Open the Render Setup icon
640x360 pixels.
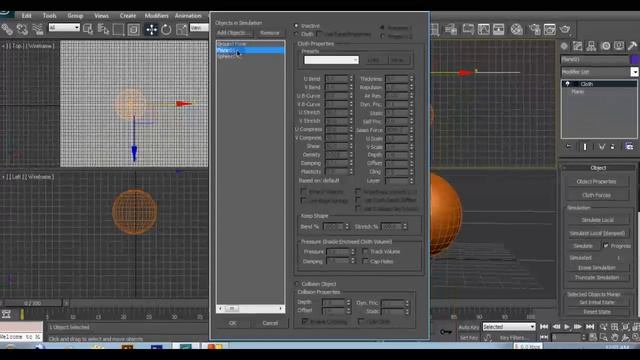point(535,29)
